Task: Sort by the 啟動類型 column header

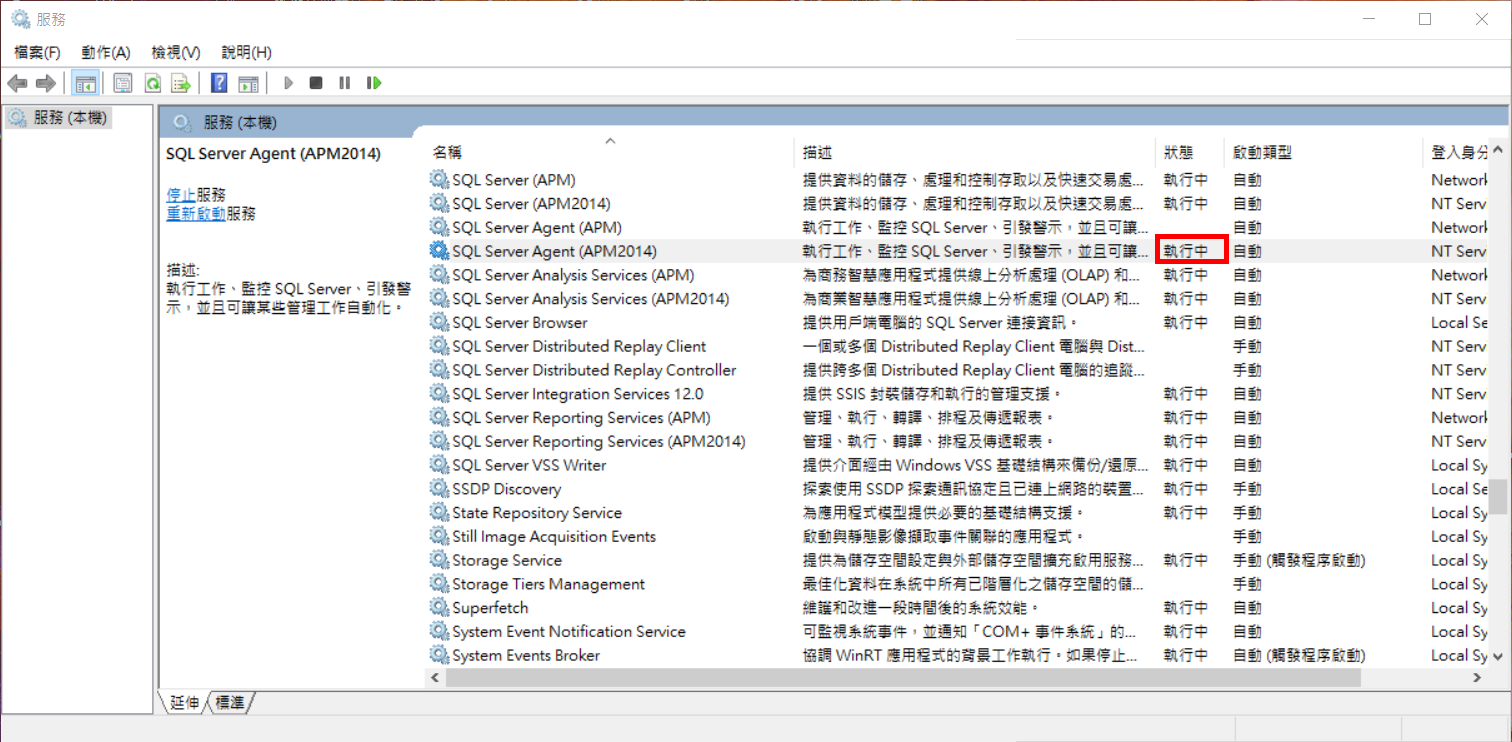Action: tap(1323, 152)
